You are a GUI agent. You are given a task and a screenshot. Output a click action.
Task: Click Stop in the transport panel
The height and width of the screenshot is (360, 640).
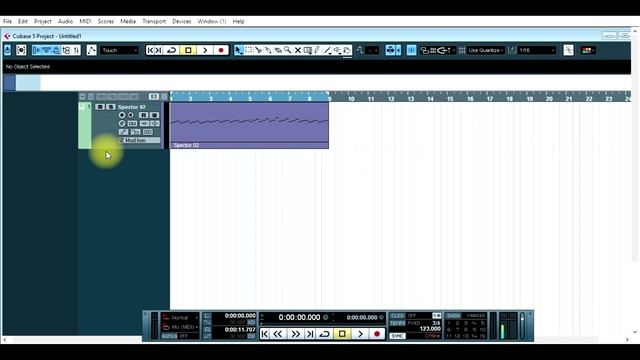[x=342, y=334]
